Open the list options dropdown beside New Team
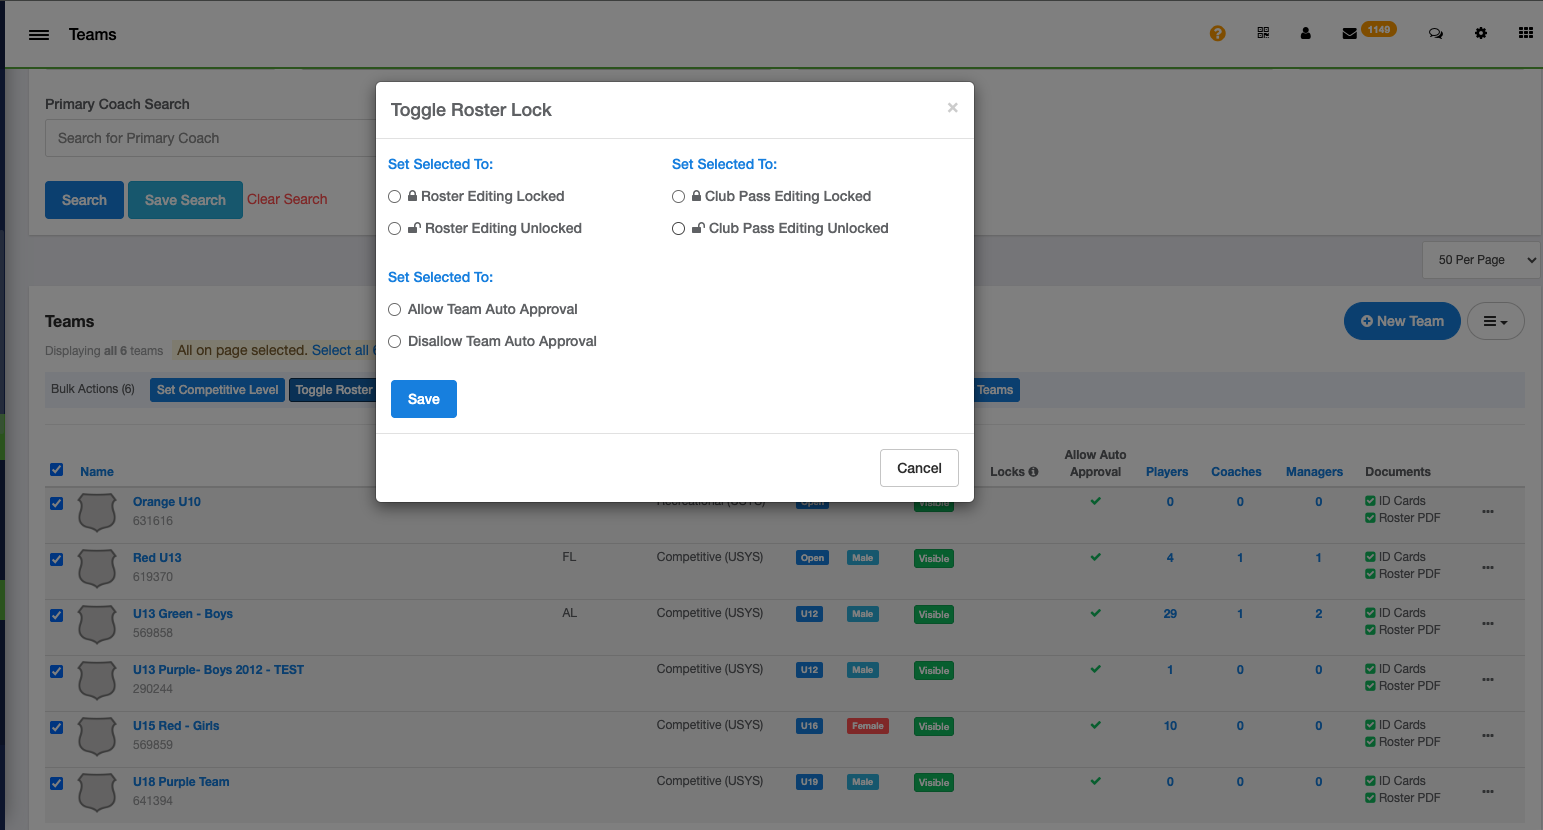Image resolution: width=1543 pixels, height=830 pixels. [x=1495, y=321]
